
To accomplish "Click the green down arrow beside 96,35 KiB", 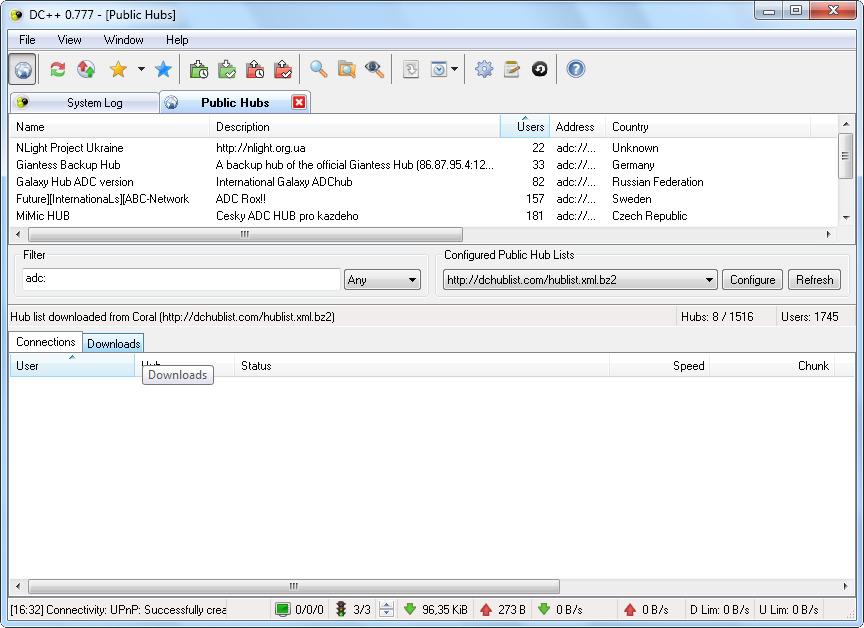I will tap(410, 609).
